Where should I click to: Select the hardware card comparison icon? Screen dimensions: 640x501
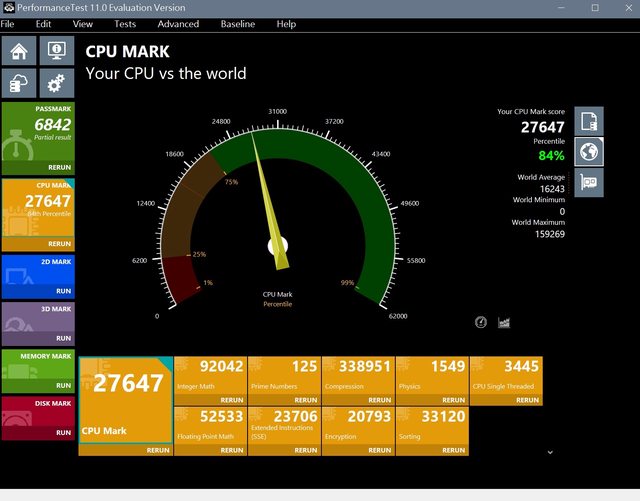pos(589,183)
